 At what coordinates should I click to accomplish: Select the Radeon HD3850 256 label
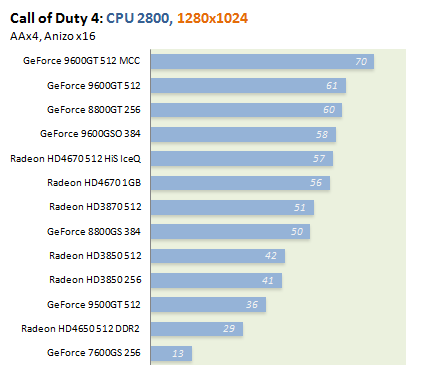[x=95, y=280]
